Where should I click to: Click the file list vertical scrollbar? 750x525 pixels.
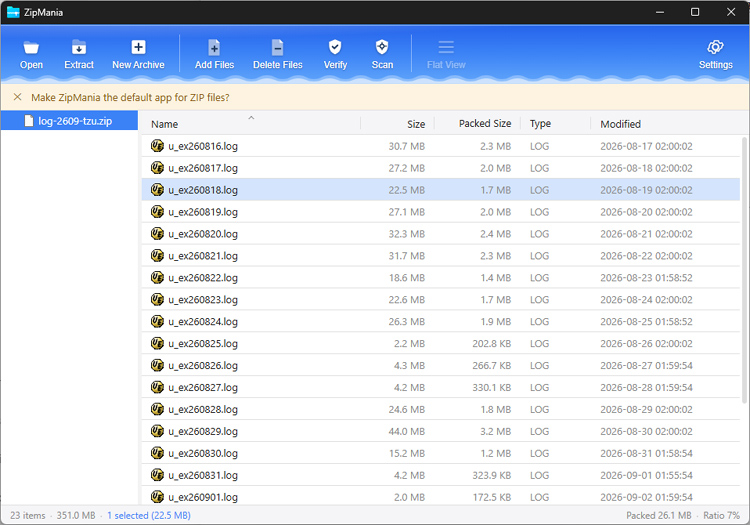point(744,270)
